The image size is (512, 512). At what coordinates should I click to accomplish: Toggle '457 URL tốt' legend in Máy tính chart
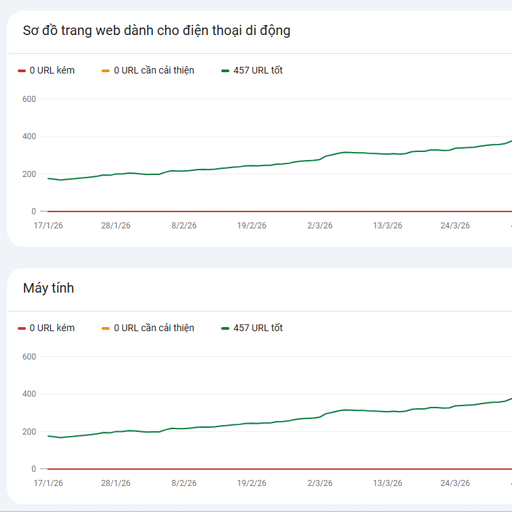tap(252, 328)
